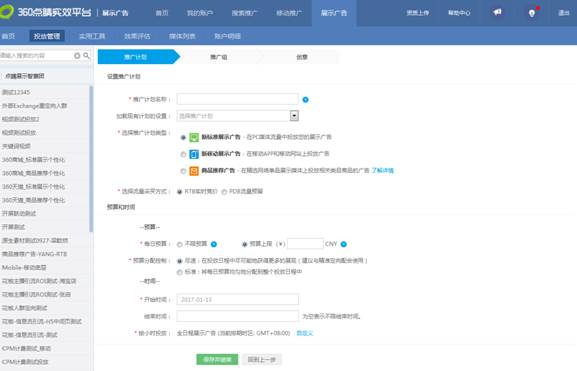Open sidebar item ending in 12345

16,92
